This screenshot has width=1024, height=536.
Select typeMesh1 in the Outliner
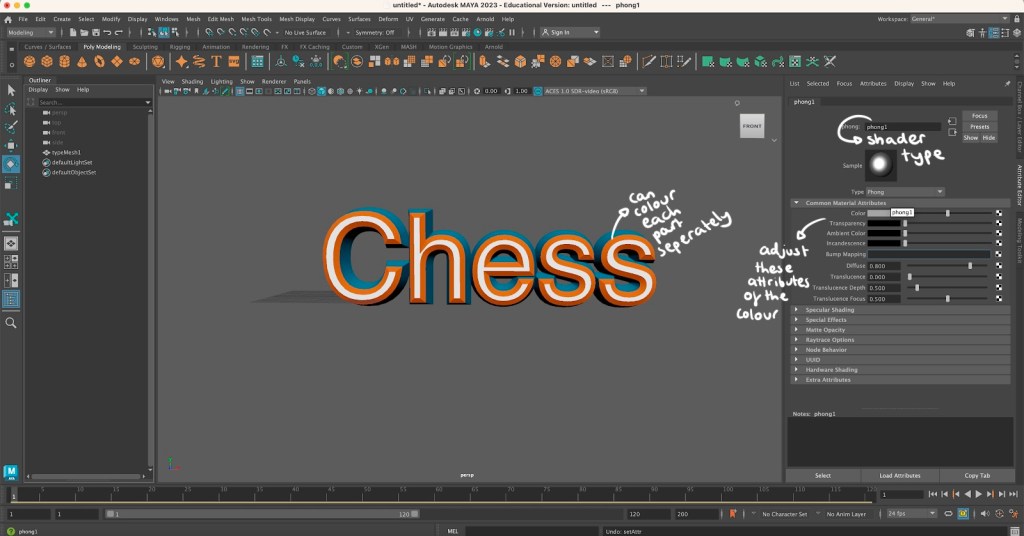point(66,152)
